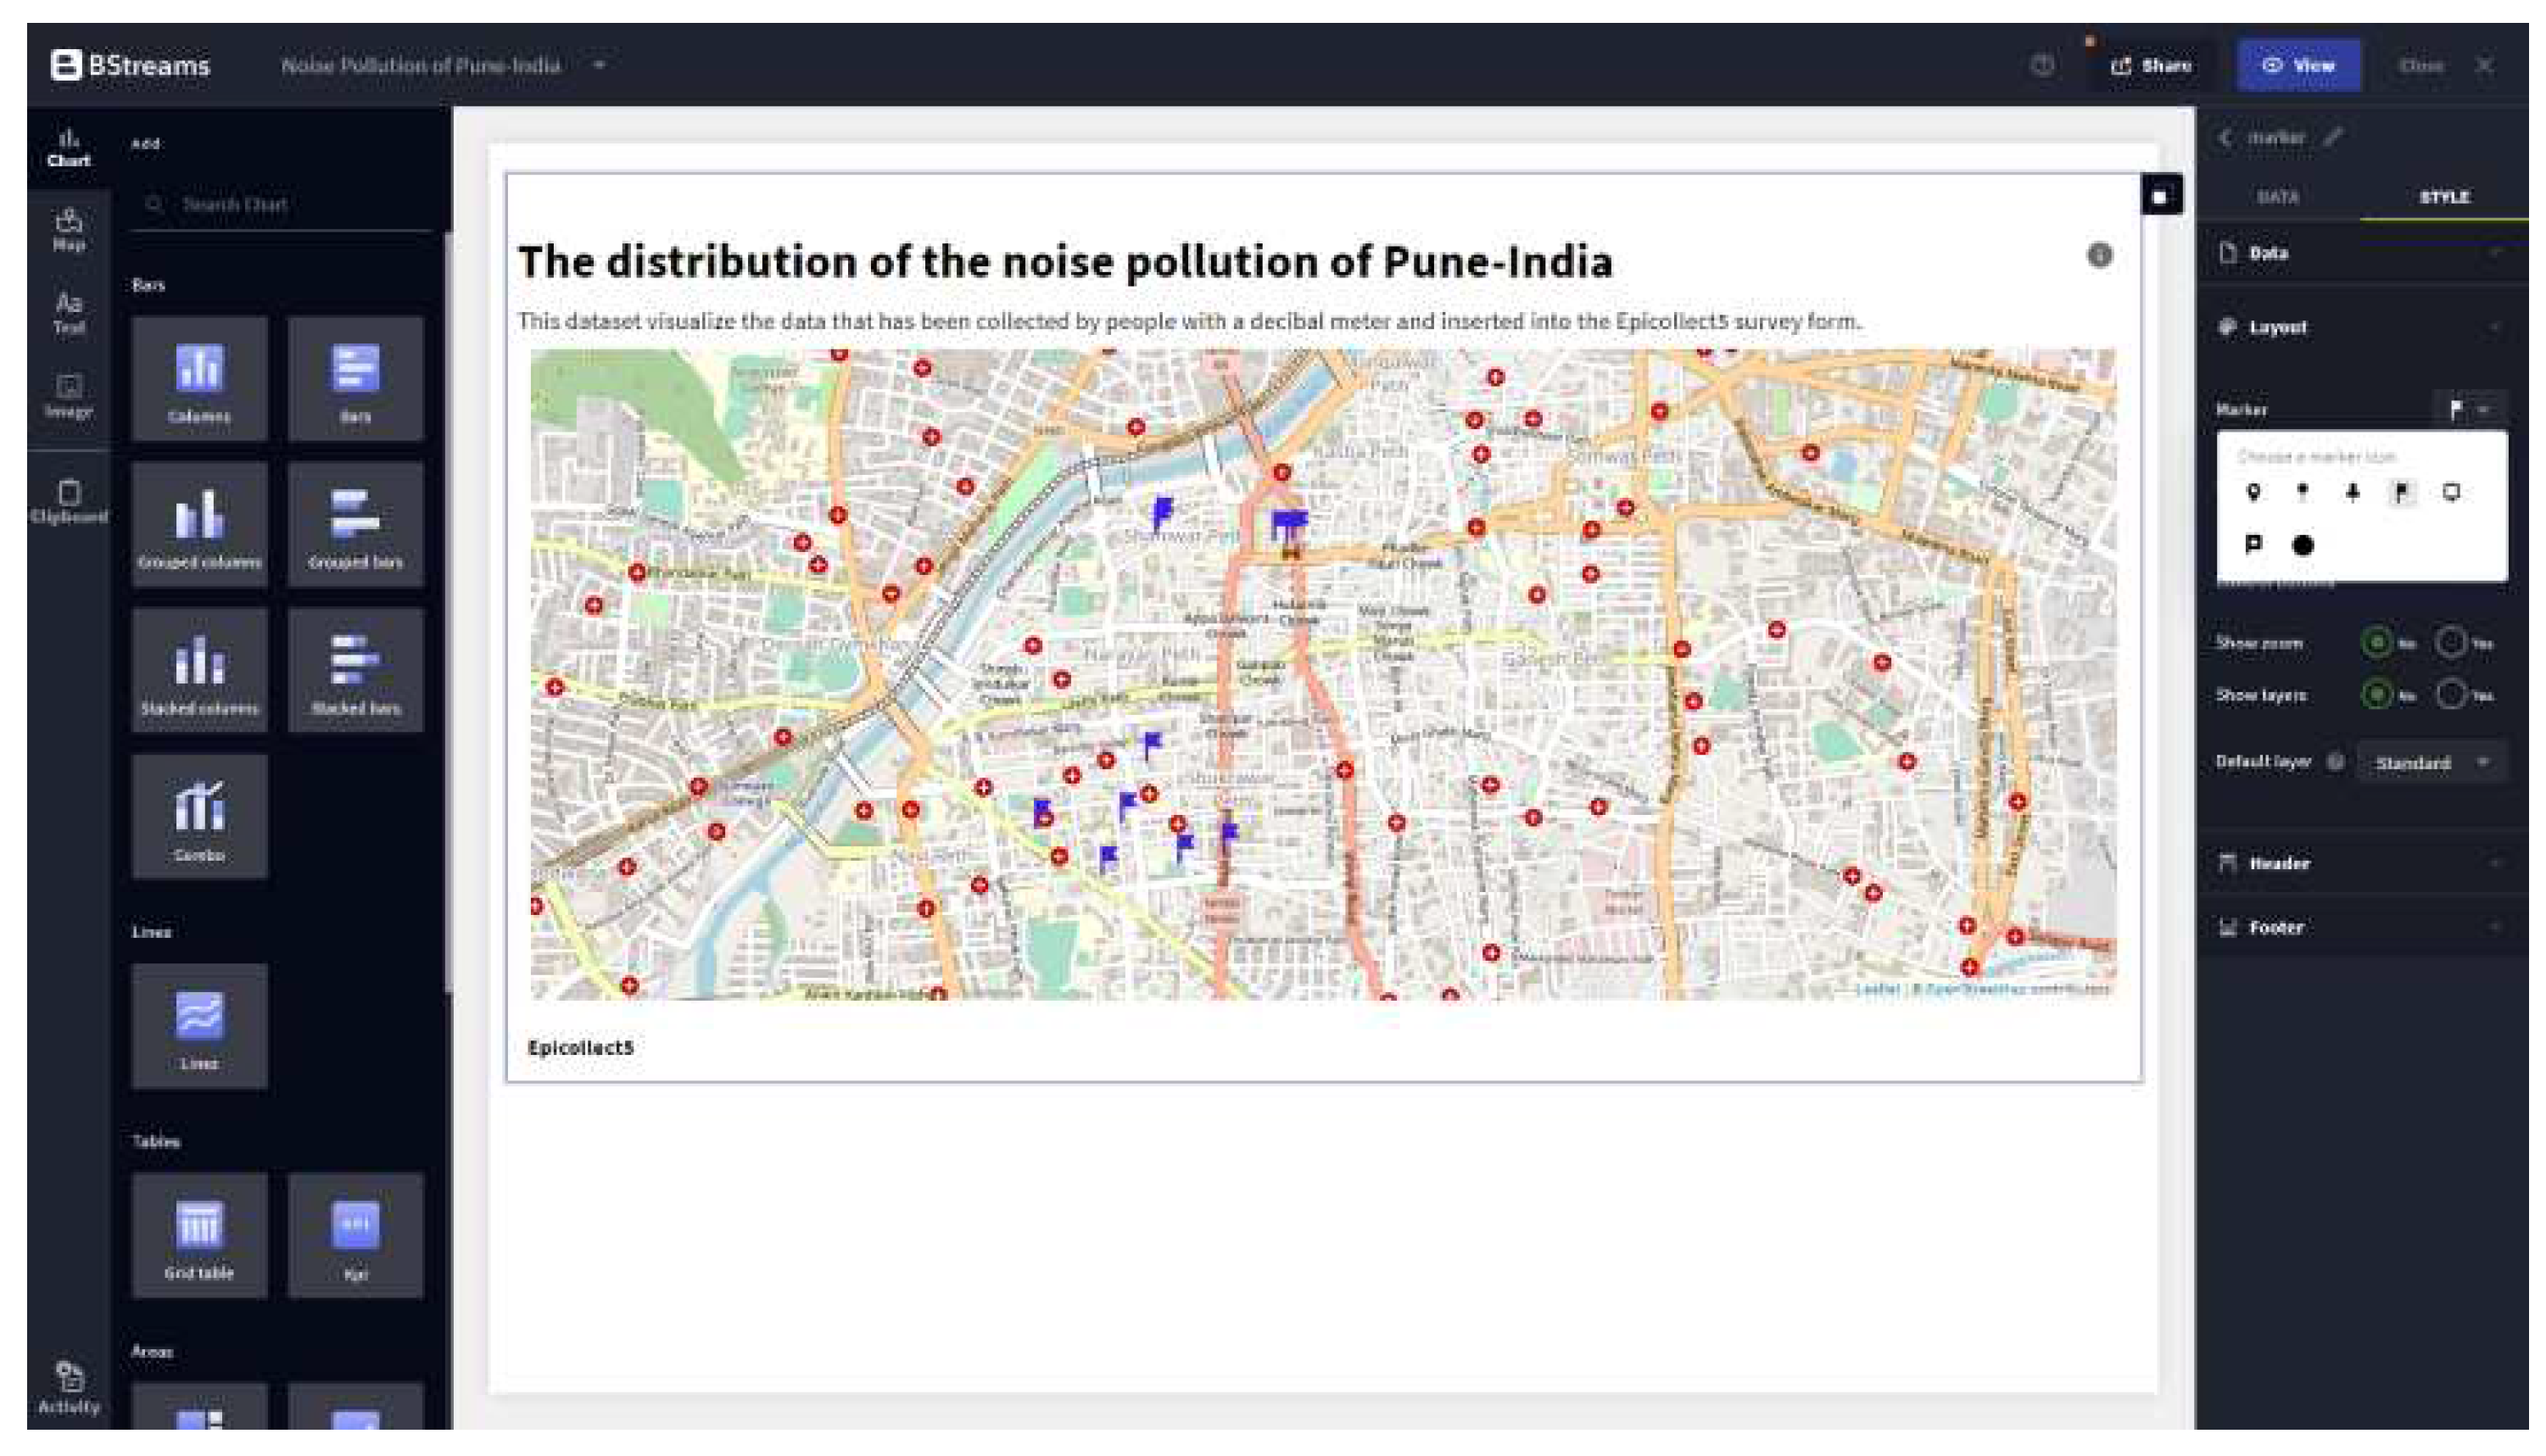Click the Search Chart field

(290, 204)
